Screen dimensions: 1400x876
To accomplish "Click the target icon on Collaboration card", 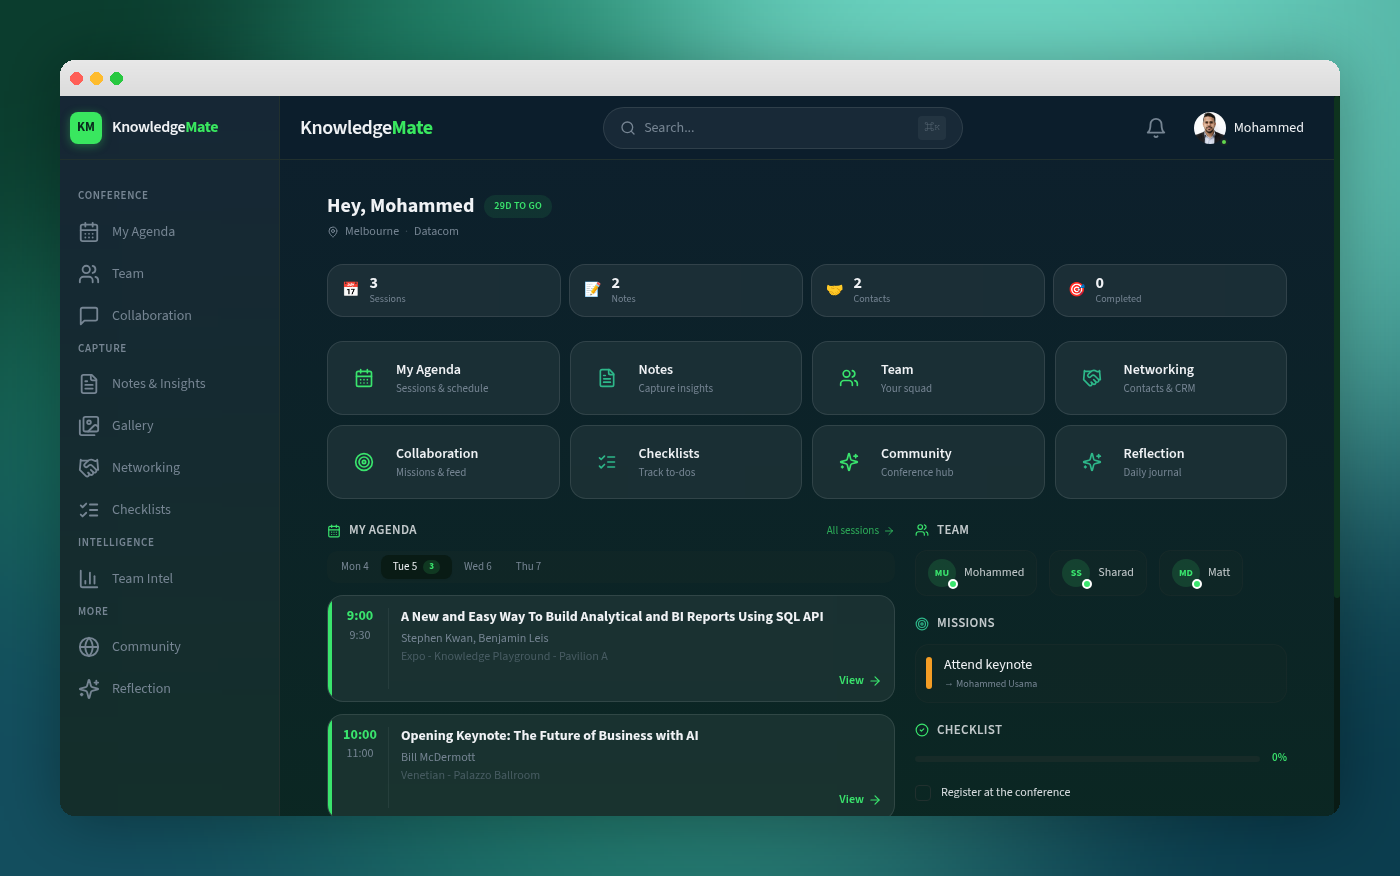I will (364, 462).
